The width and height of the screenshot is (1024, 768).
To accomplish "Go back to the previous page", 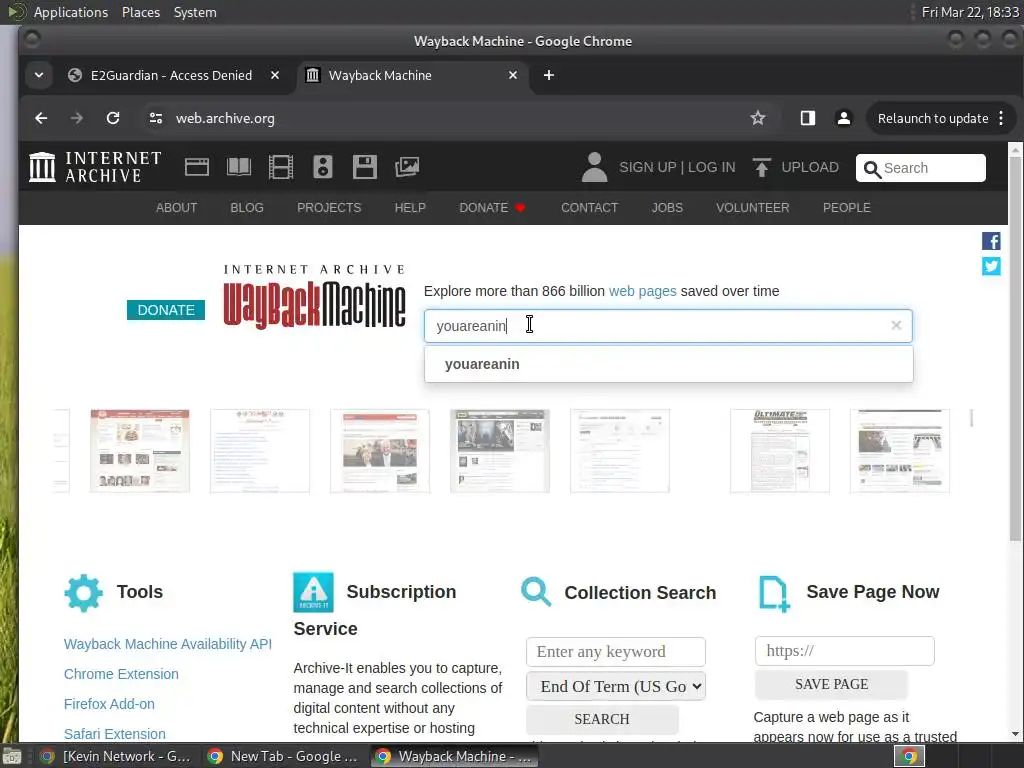I will [41, 118].
